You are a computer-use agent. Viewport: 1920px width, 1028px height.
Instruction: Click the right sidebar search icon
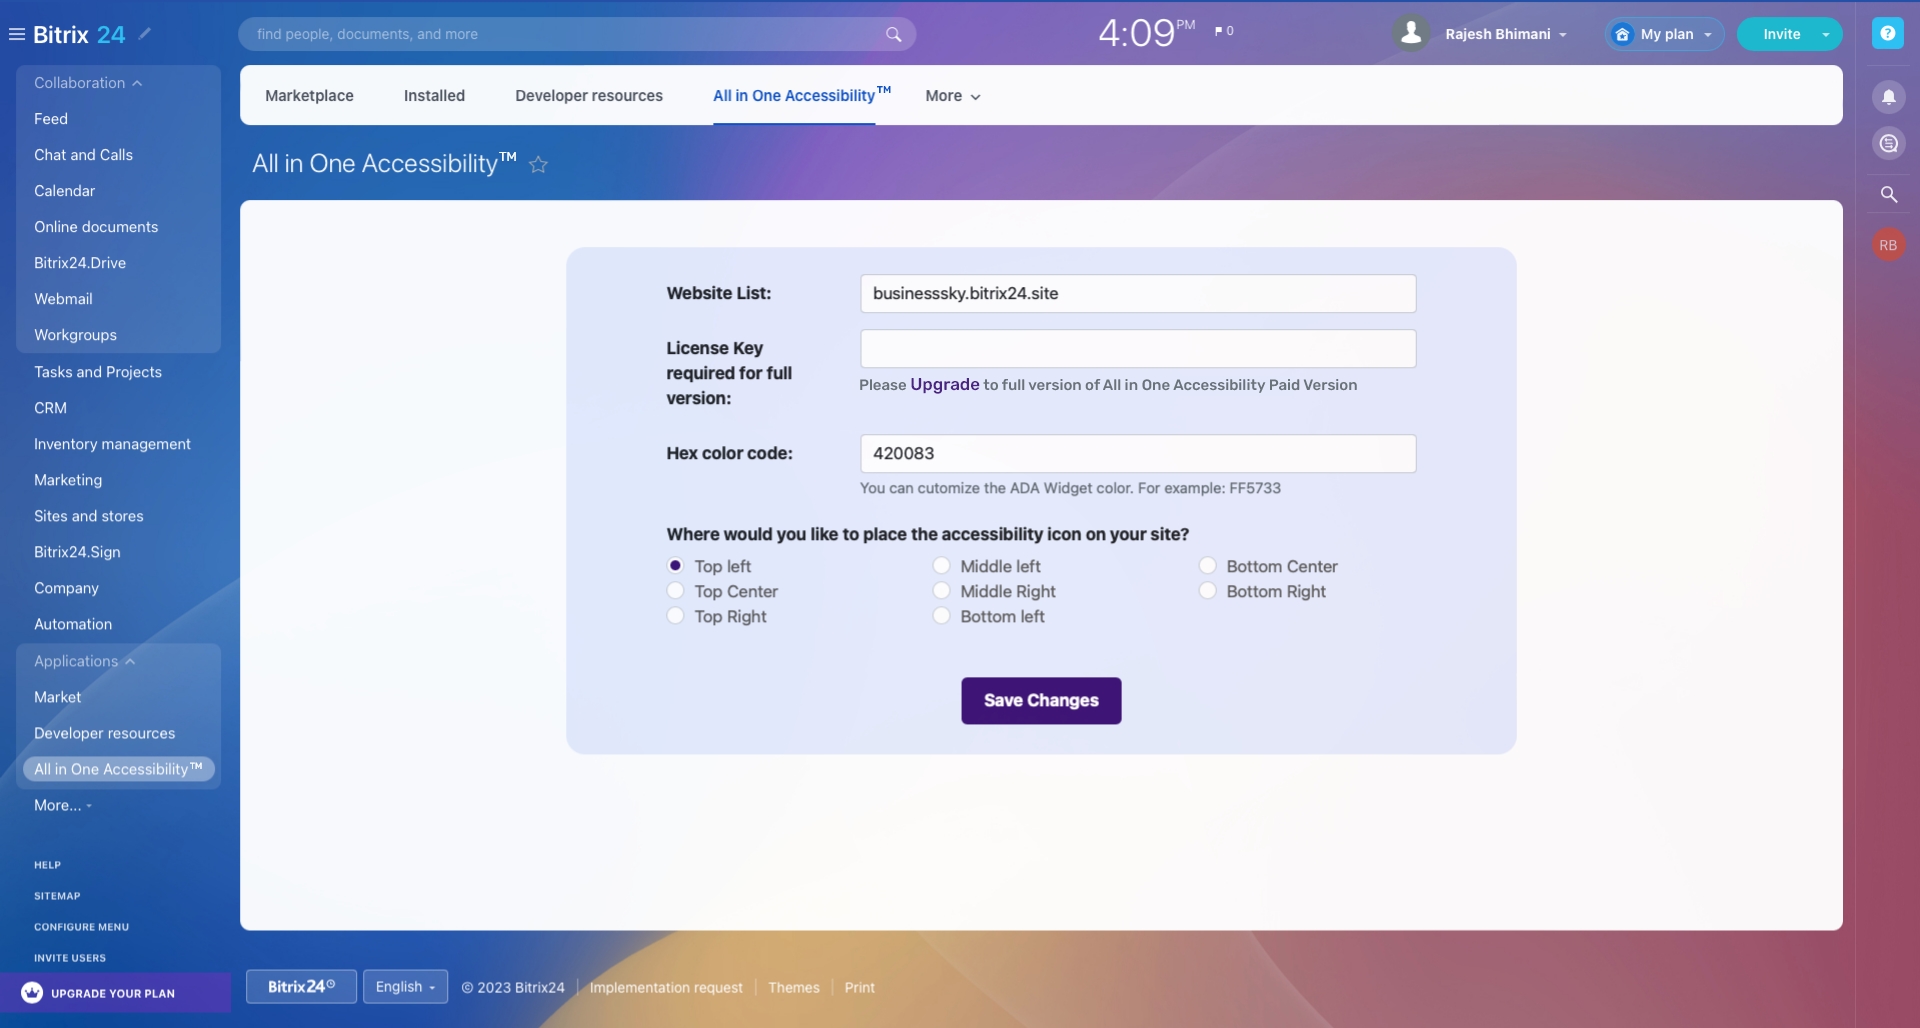pyautogui.click(x=1888, y=194)
